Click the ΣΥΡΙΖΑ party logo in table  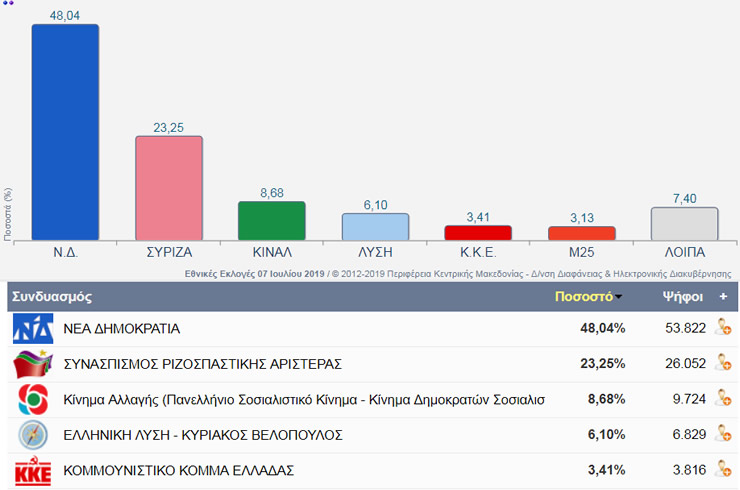click(x=28, y=363)
